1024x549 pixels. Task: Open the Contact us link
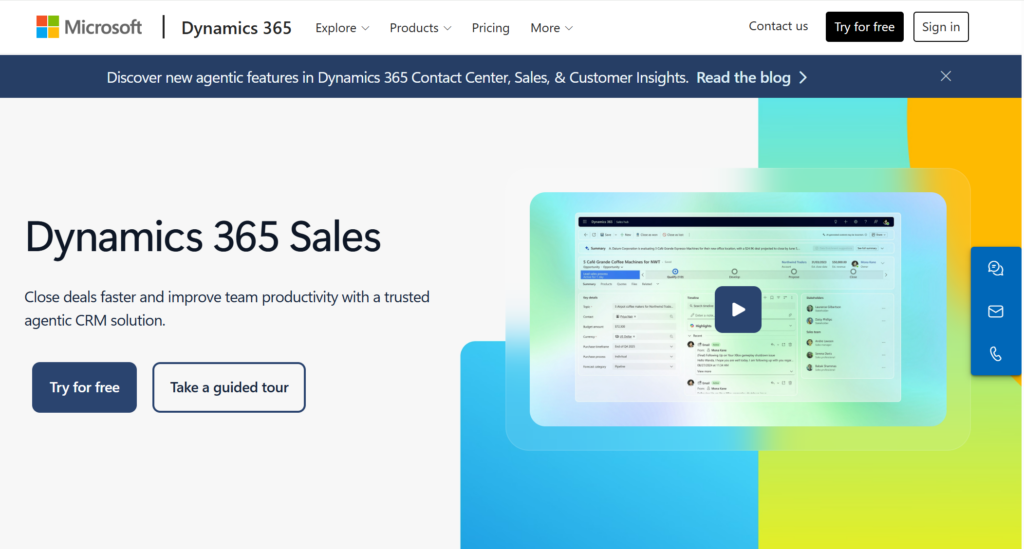click(x=778, y=26)
